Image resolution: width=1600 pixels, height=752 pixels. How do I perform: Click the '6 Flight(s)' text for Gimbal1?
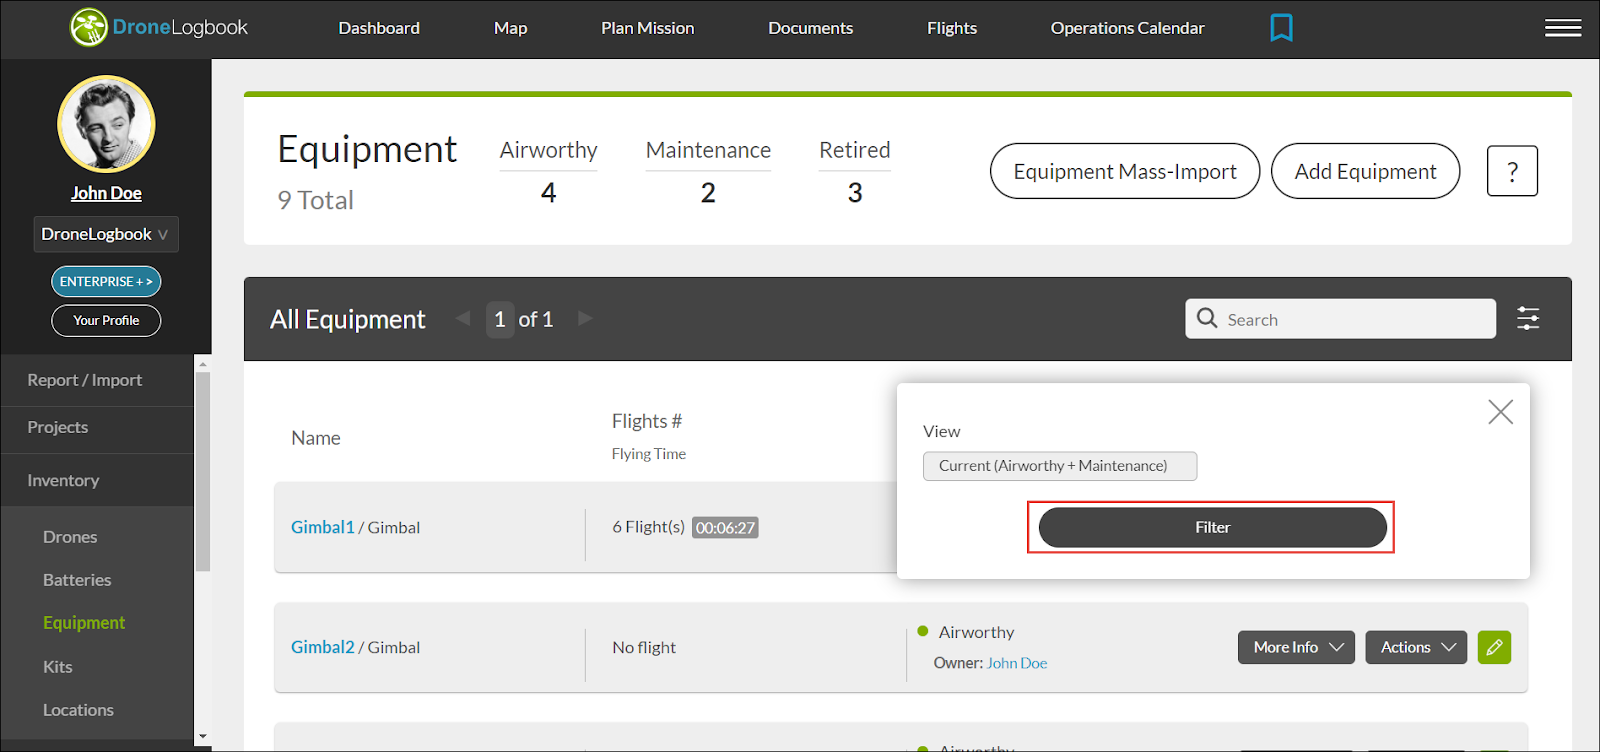(648, 527)
